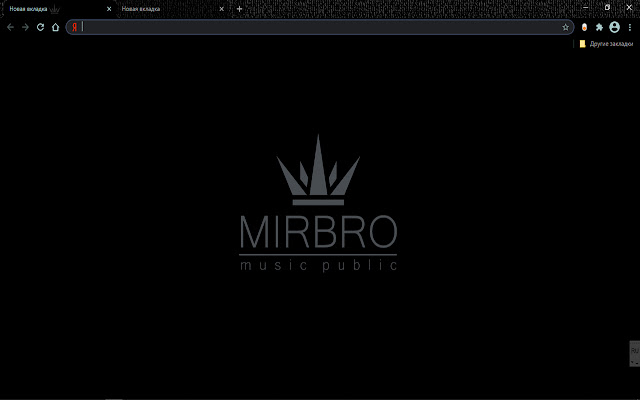Bookmark this page with the star icon
Image resolution: width=640 pixels, height=400 pixels.
pyautogui.click(x=565, y=27)
